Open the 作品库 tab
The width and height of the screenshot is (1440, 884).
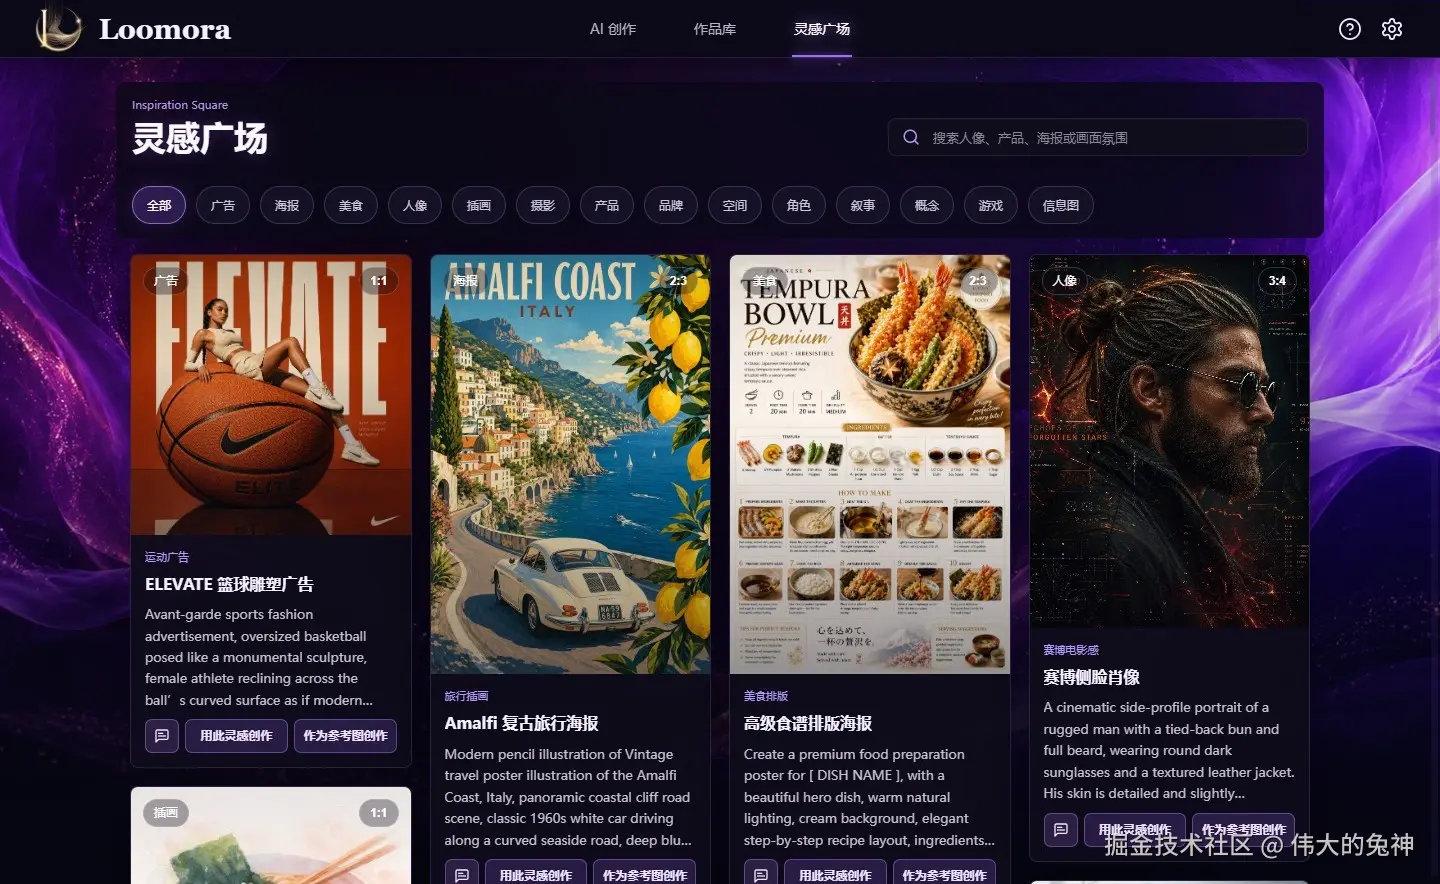coord(715,29)
